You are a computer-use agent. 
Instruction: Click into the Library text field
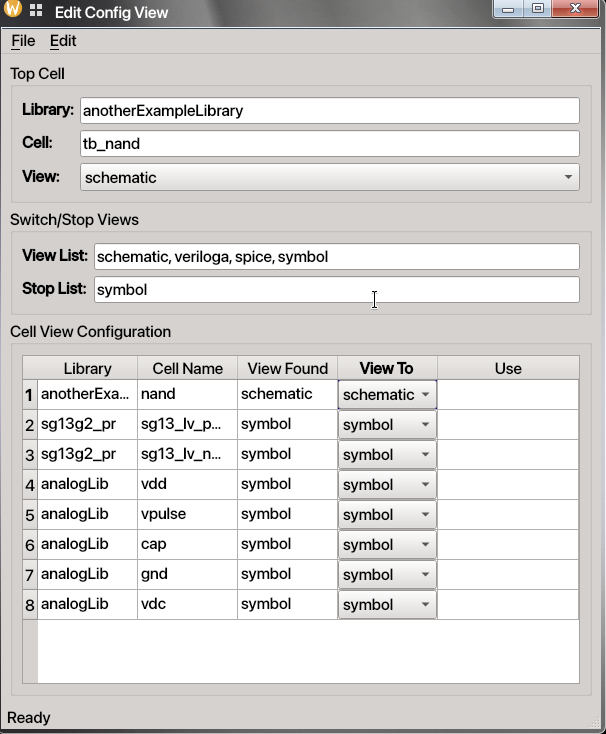(329, 111)
